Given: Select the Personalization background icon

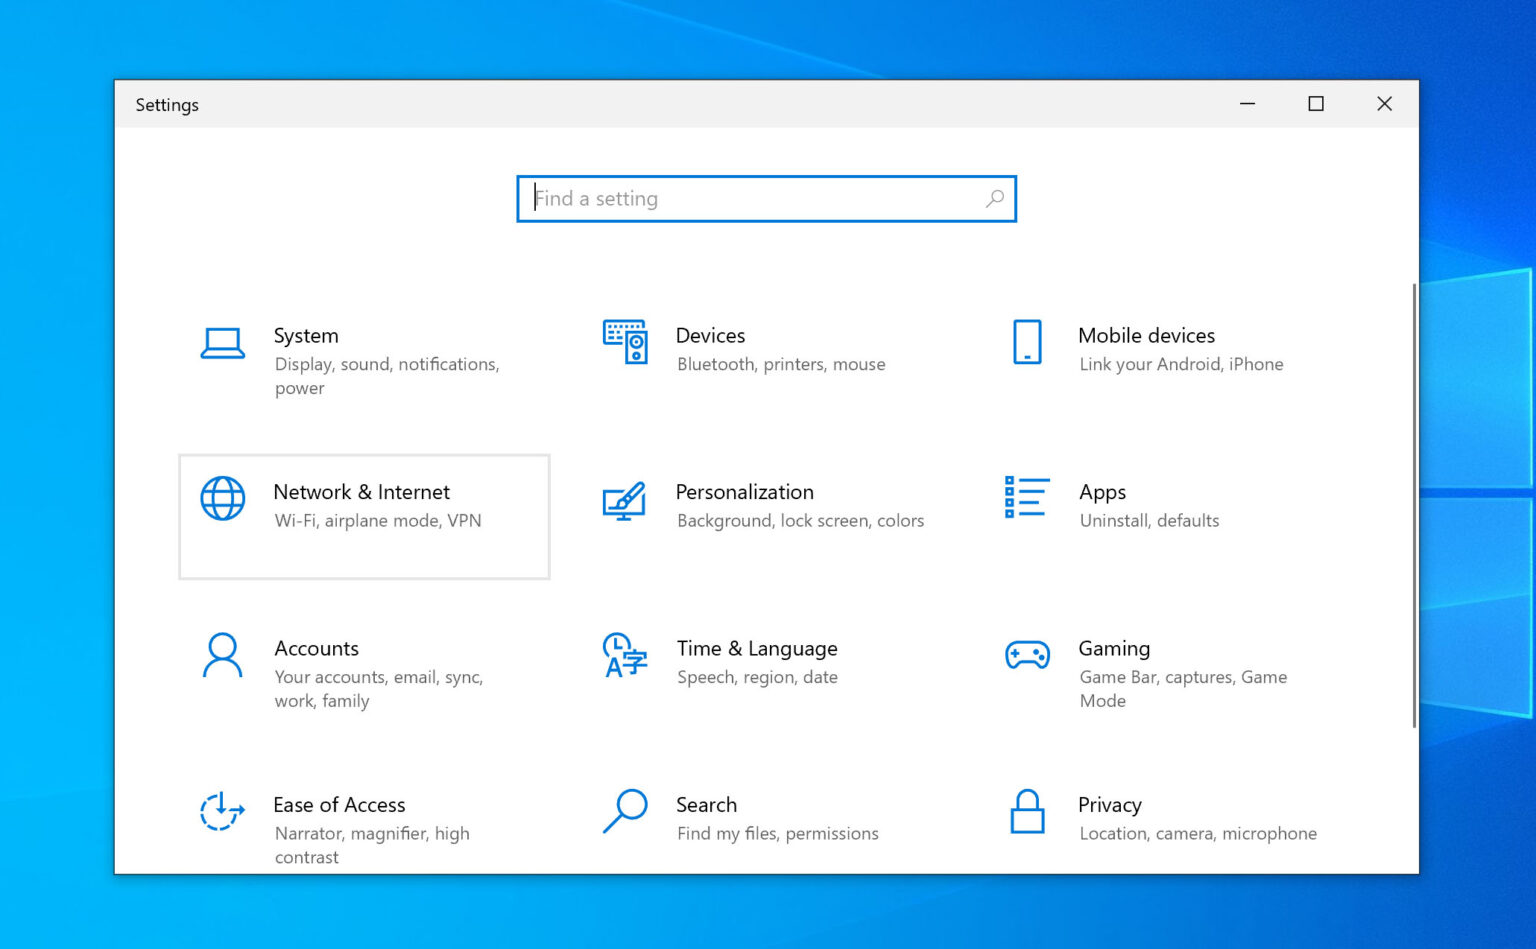Looking at the screenshot, I should [624, 499].
